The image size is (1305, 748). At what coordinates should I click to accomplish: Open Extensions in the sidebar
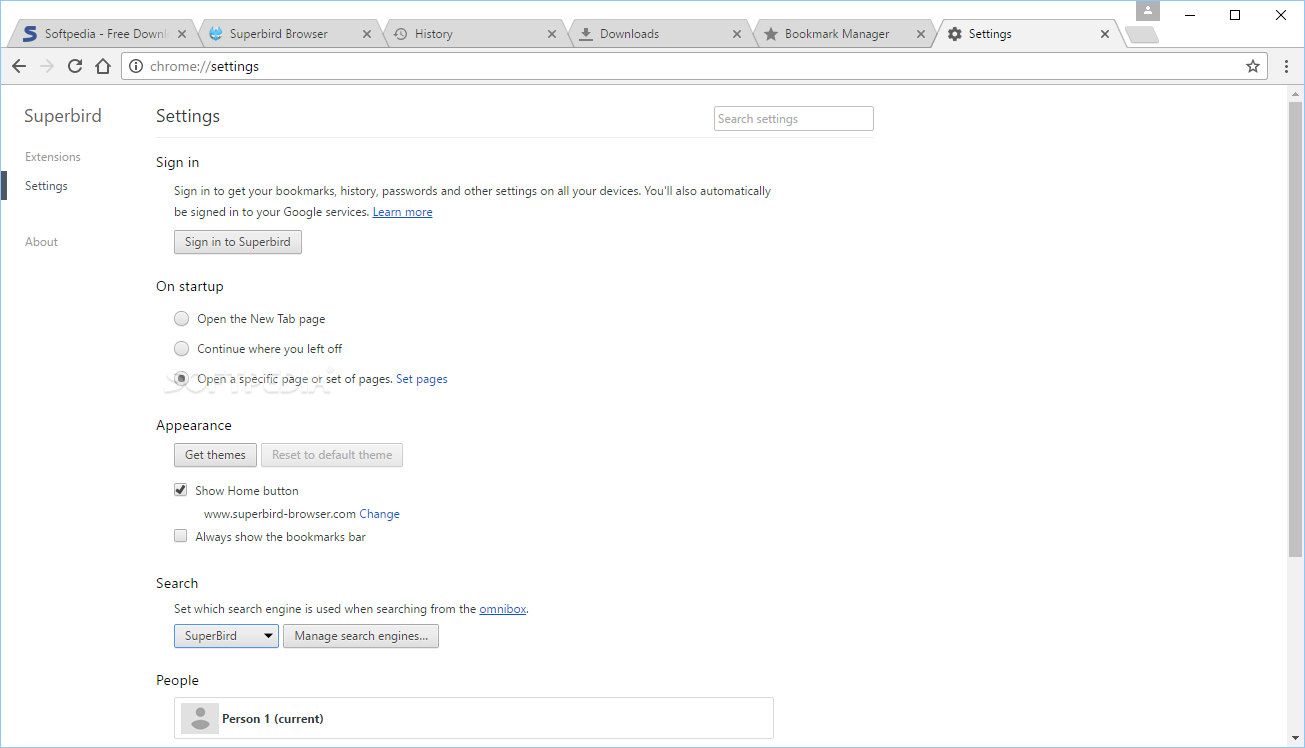53,157
